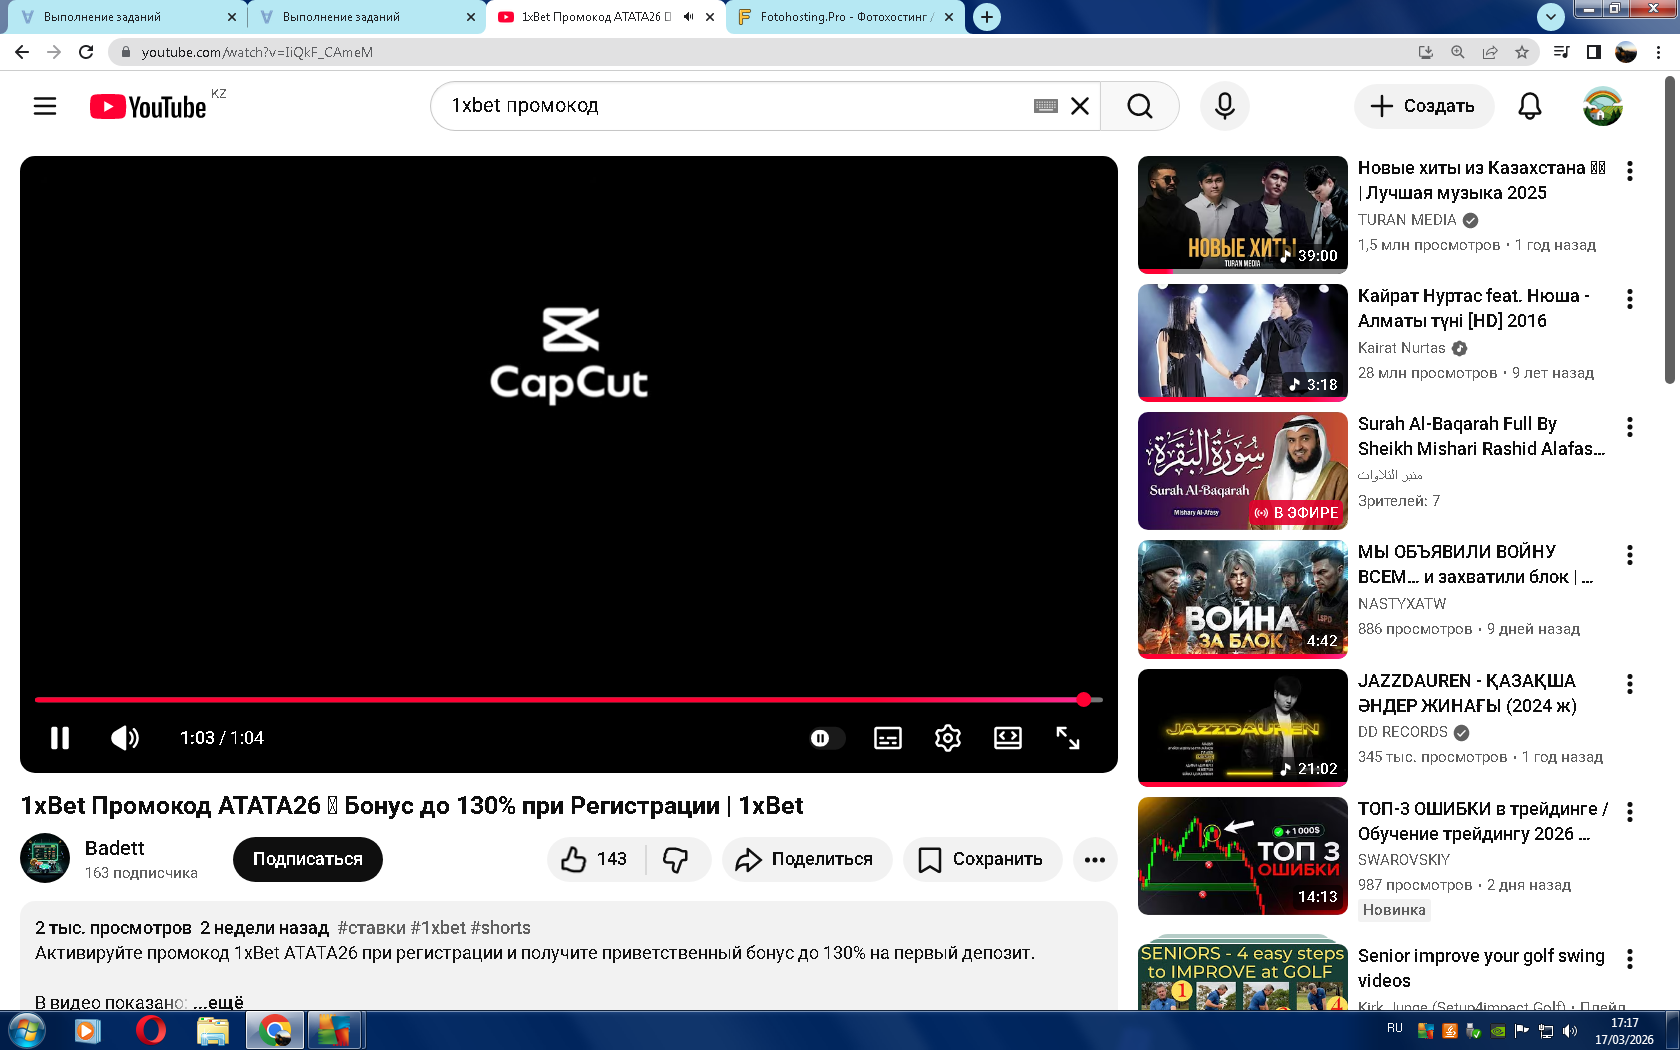The image size is (1680, 1050).
Task: Open options for Новые хиты из Казахстана
Action: tap(1630, 171)
